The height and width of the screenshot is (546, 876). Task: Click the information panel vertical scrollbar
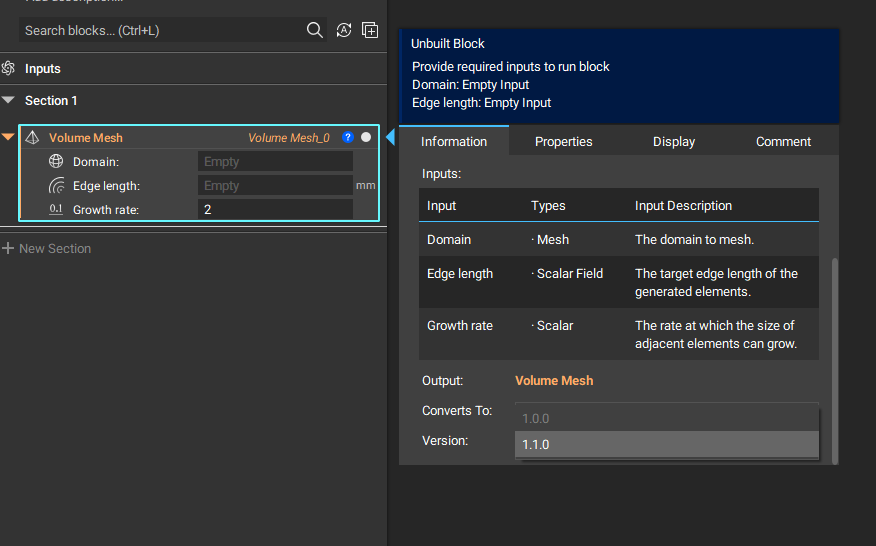pos(835,360)
